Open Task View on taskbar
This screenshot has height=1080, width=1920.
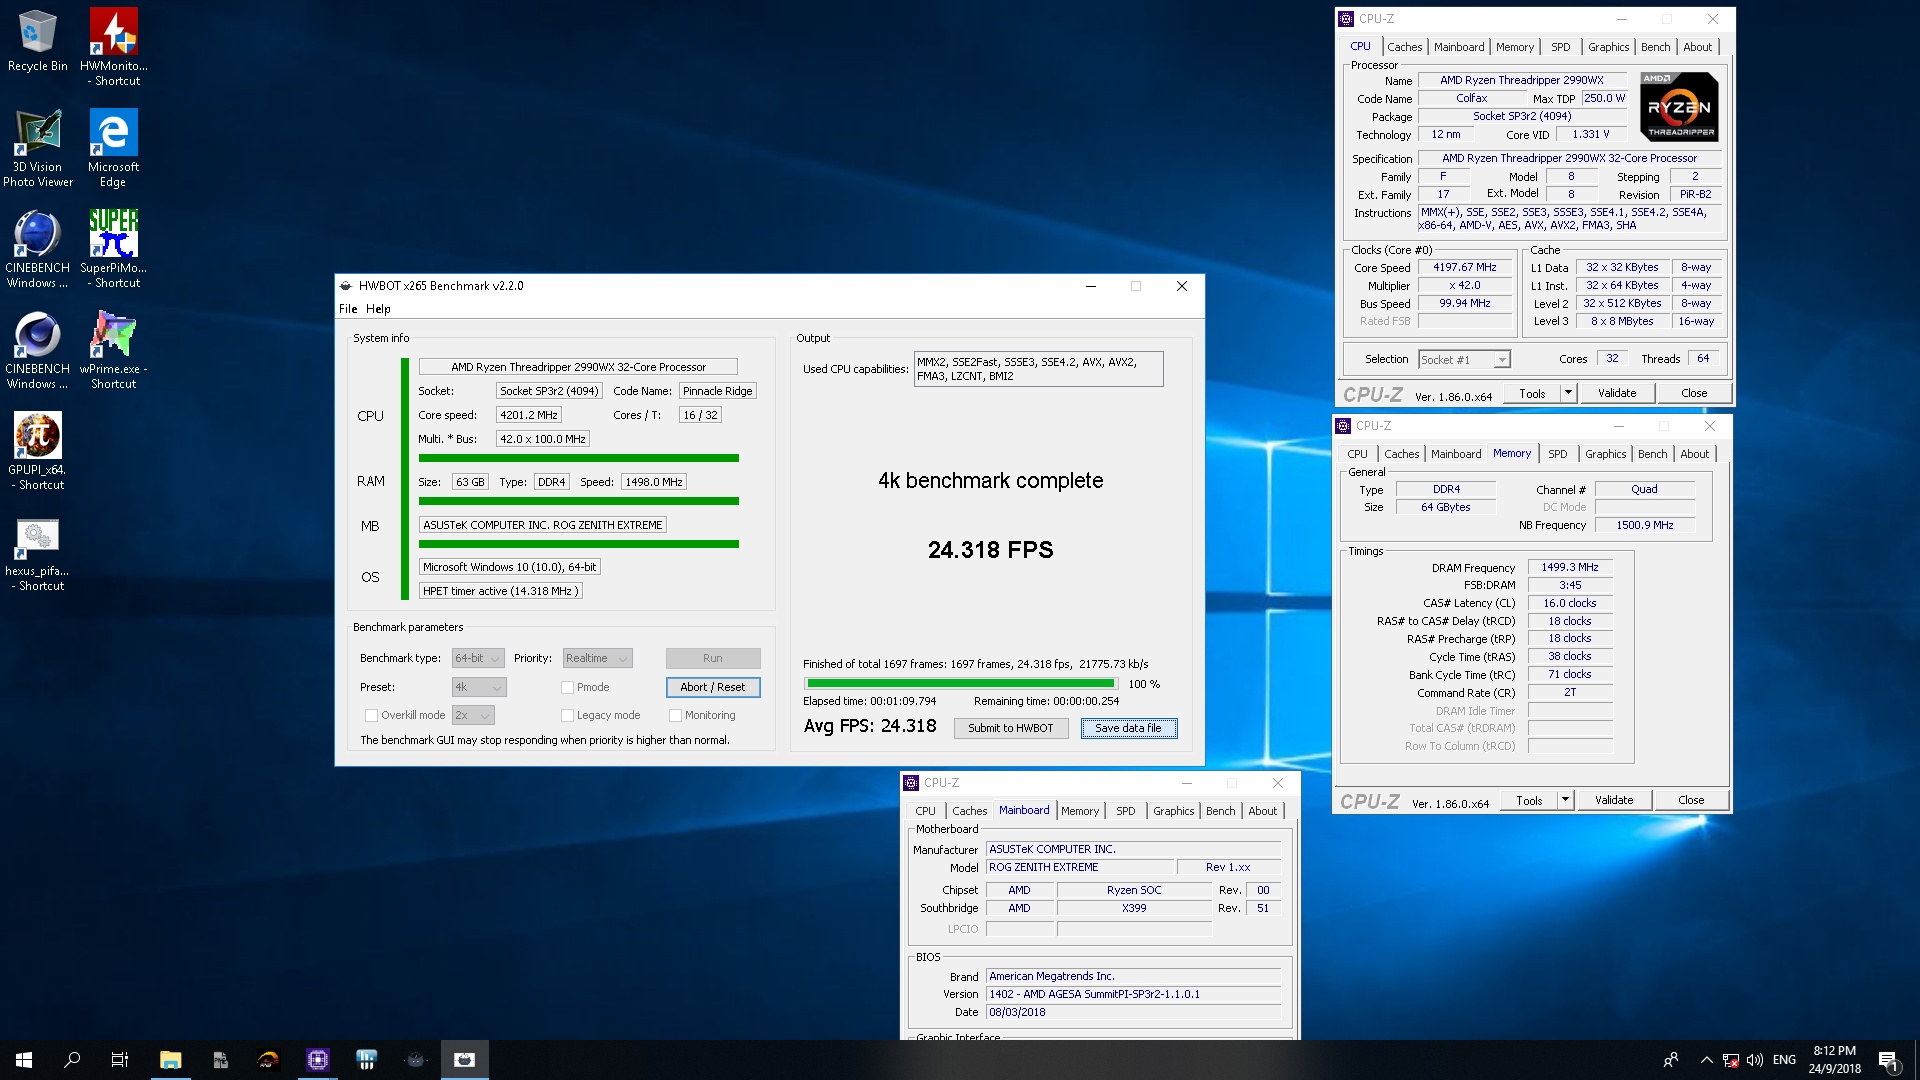click(120, 1060)
